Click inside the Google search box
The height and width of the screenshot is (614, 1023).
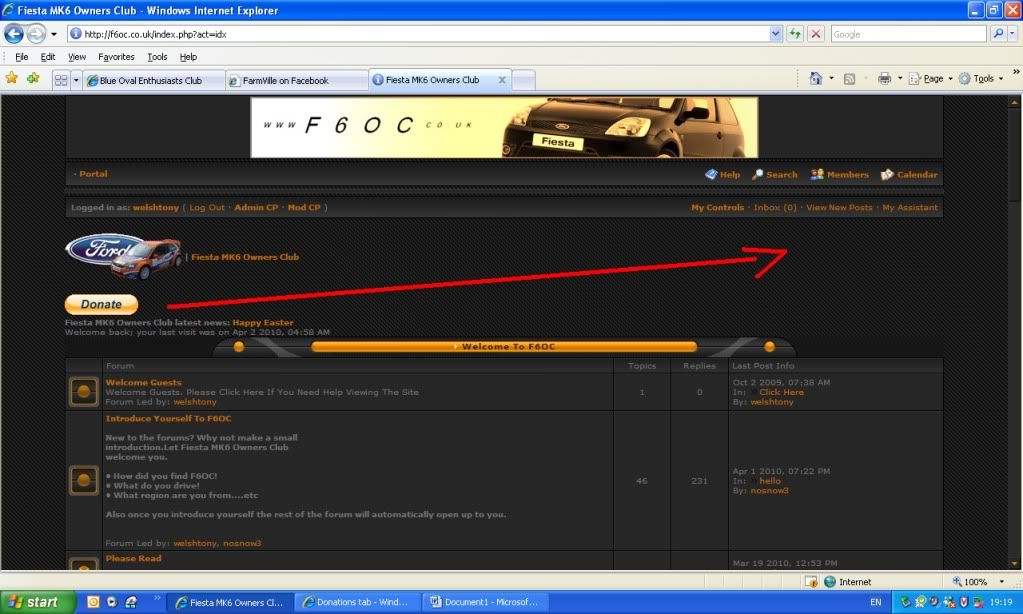click(x=907, y=34)
